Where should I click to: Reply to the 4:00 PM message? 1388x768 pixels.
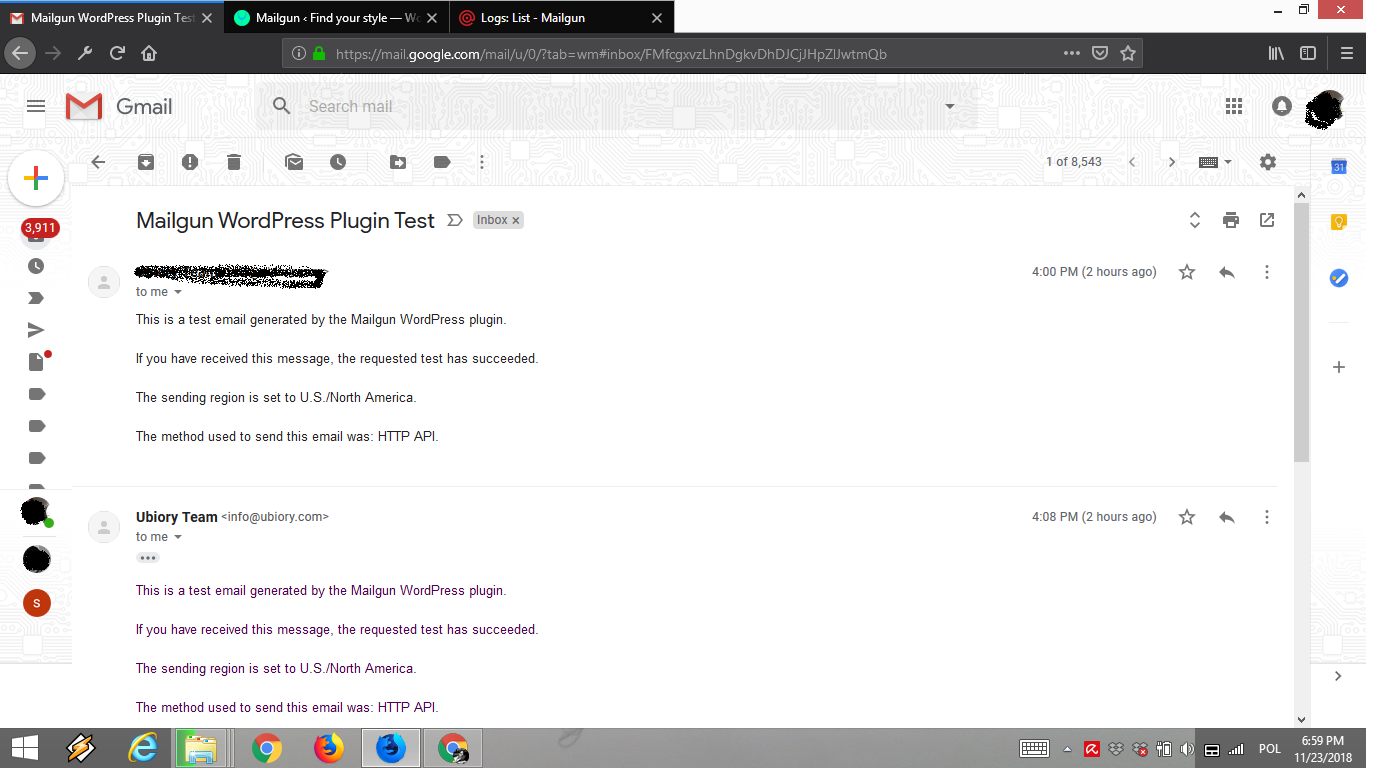(x=1227, y=272)
